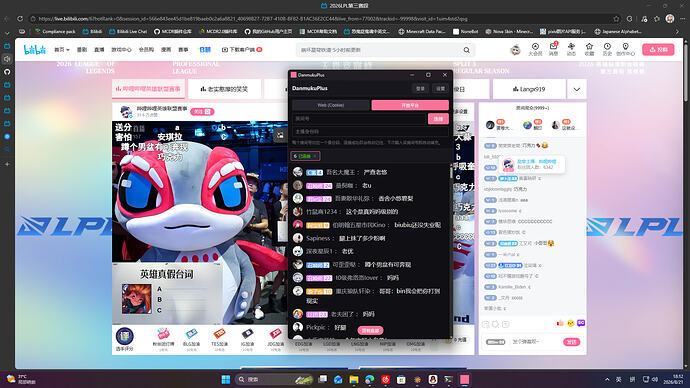Open the Bilibili Live Chat bookmark
690x388 pixels.
[x=128, y=32]
